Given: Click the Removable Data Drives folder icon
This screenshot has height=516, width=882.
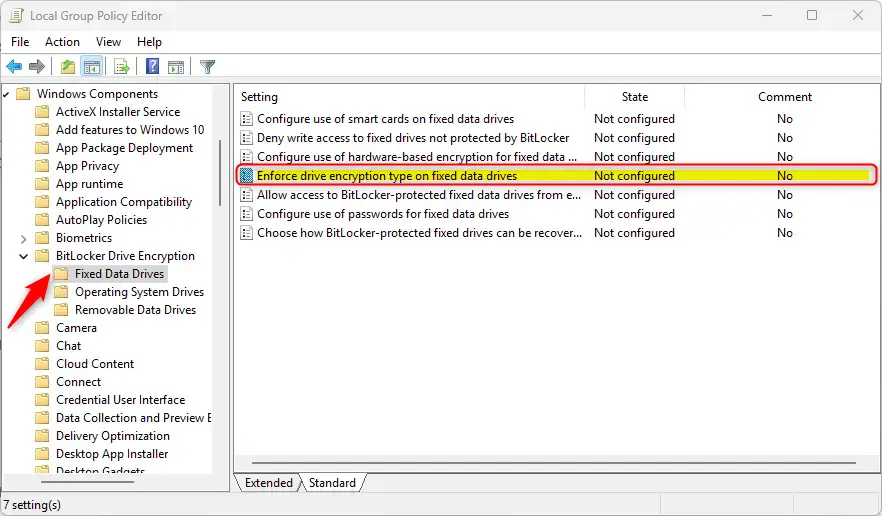Looking at the screenshot, I should [61, 309].
